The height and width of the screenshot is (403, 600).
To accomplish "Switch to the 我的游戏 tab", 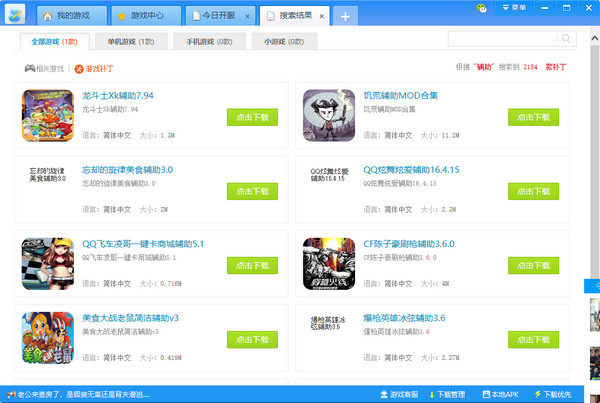I will click(70, 17).
